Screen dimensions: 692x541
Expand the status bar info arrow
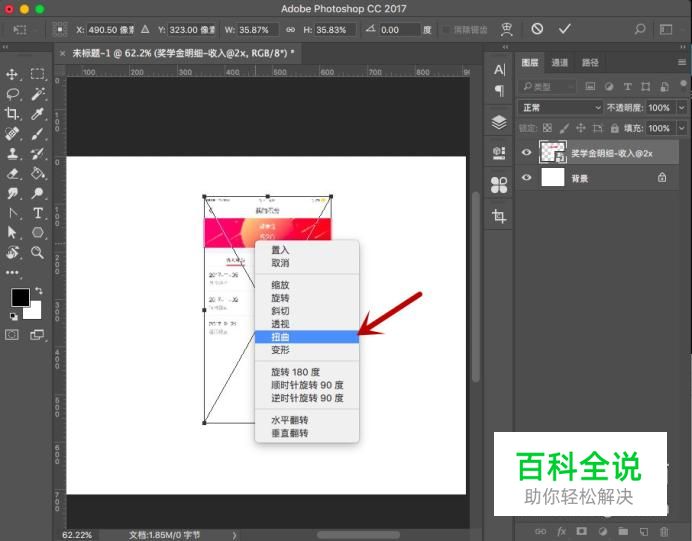coord(234,535)
